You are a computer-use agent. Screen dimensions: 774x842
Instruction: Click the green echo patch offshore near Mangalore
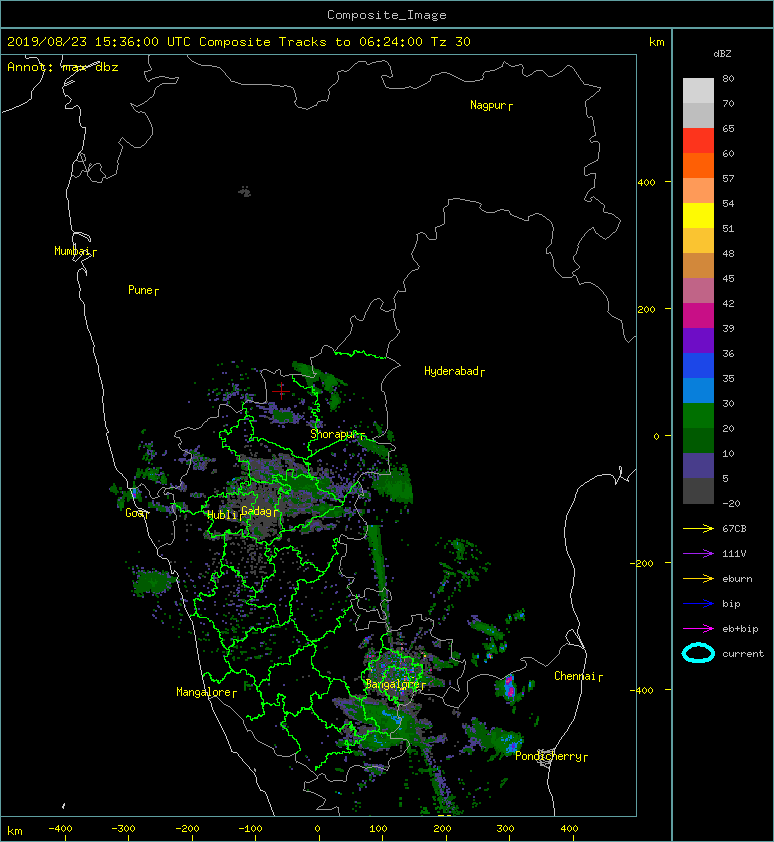152,582
